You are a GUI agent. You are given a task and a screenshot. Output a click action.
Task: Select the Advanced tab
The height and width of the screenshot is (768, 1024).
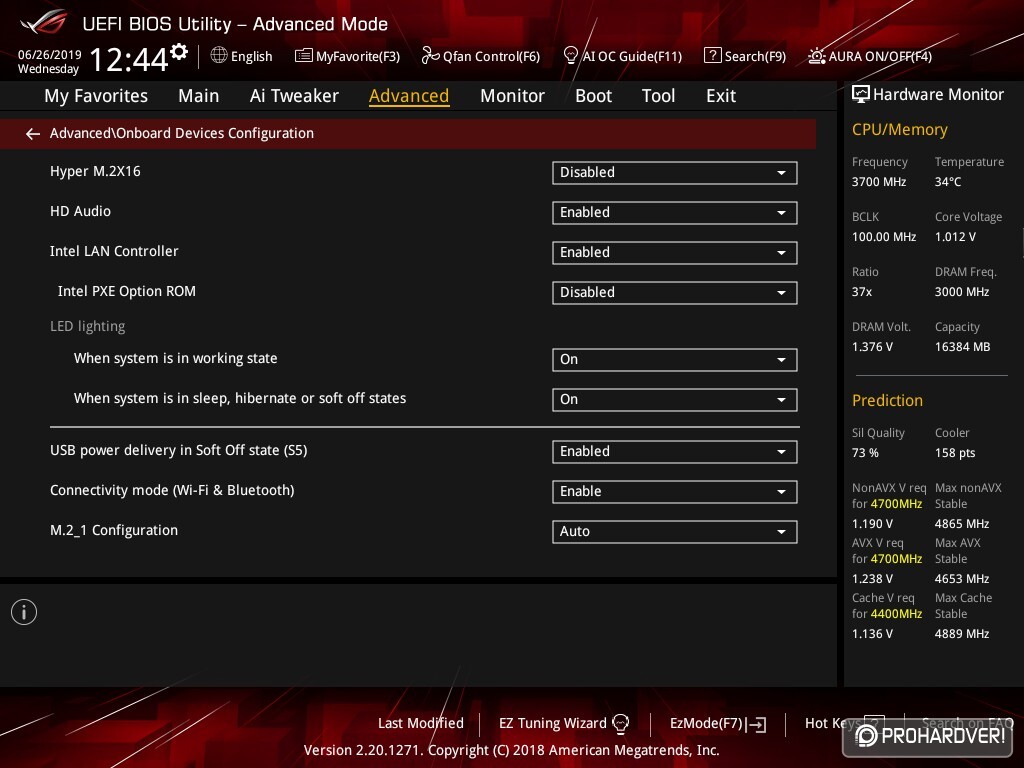409,96
